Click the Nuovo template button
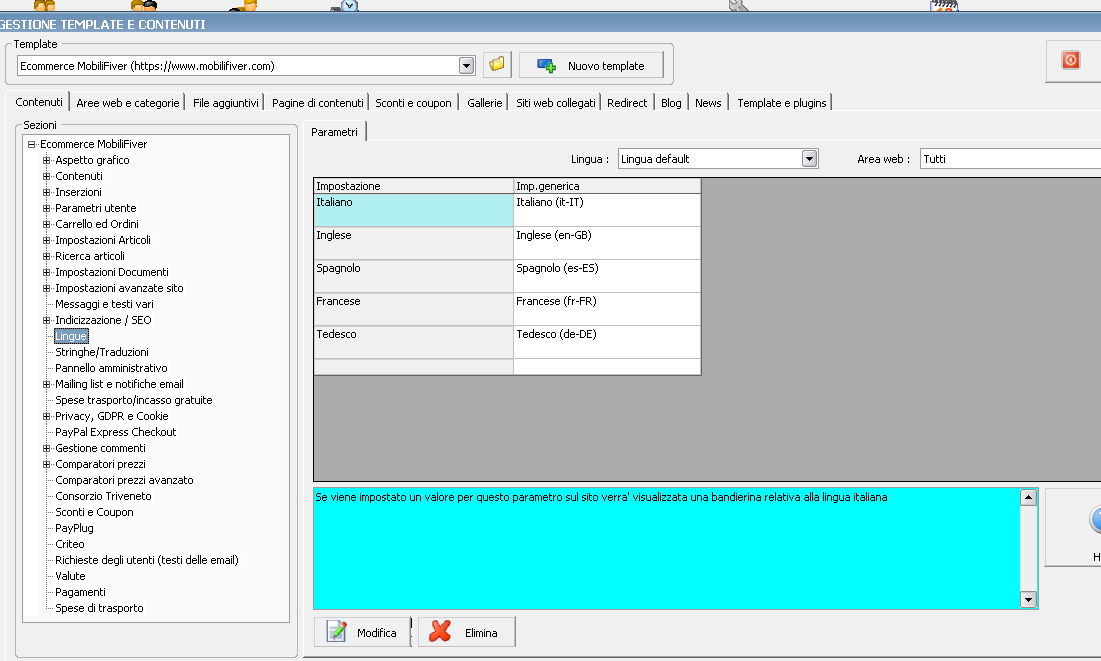Viewport: 1101px width, 661px height. pos(591,65)
